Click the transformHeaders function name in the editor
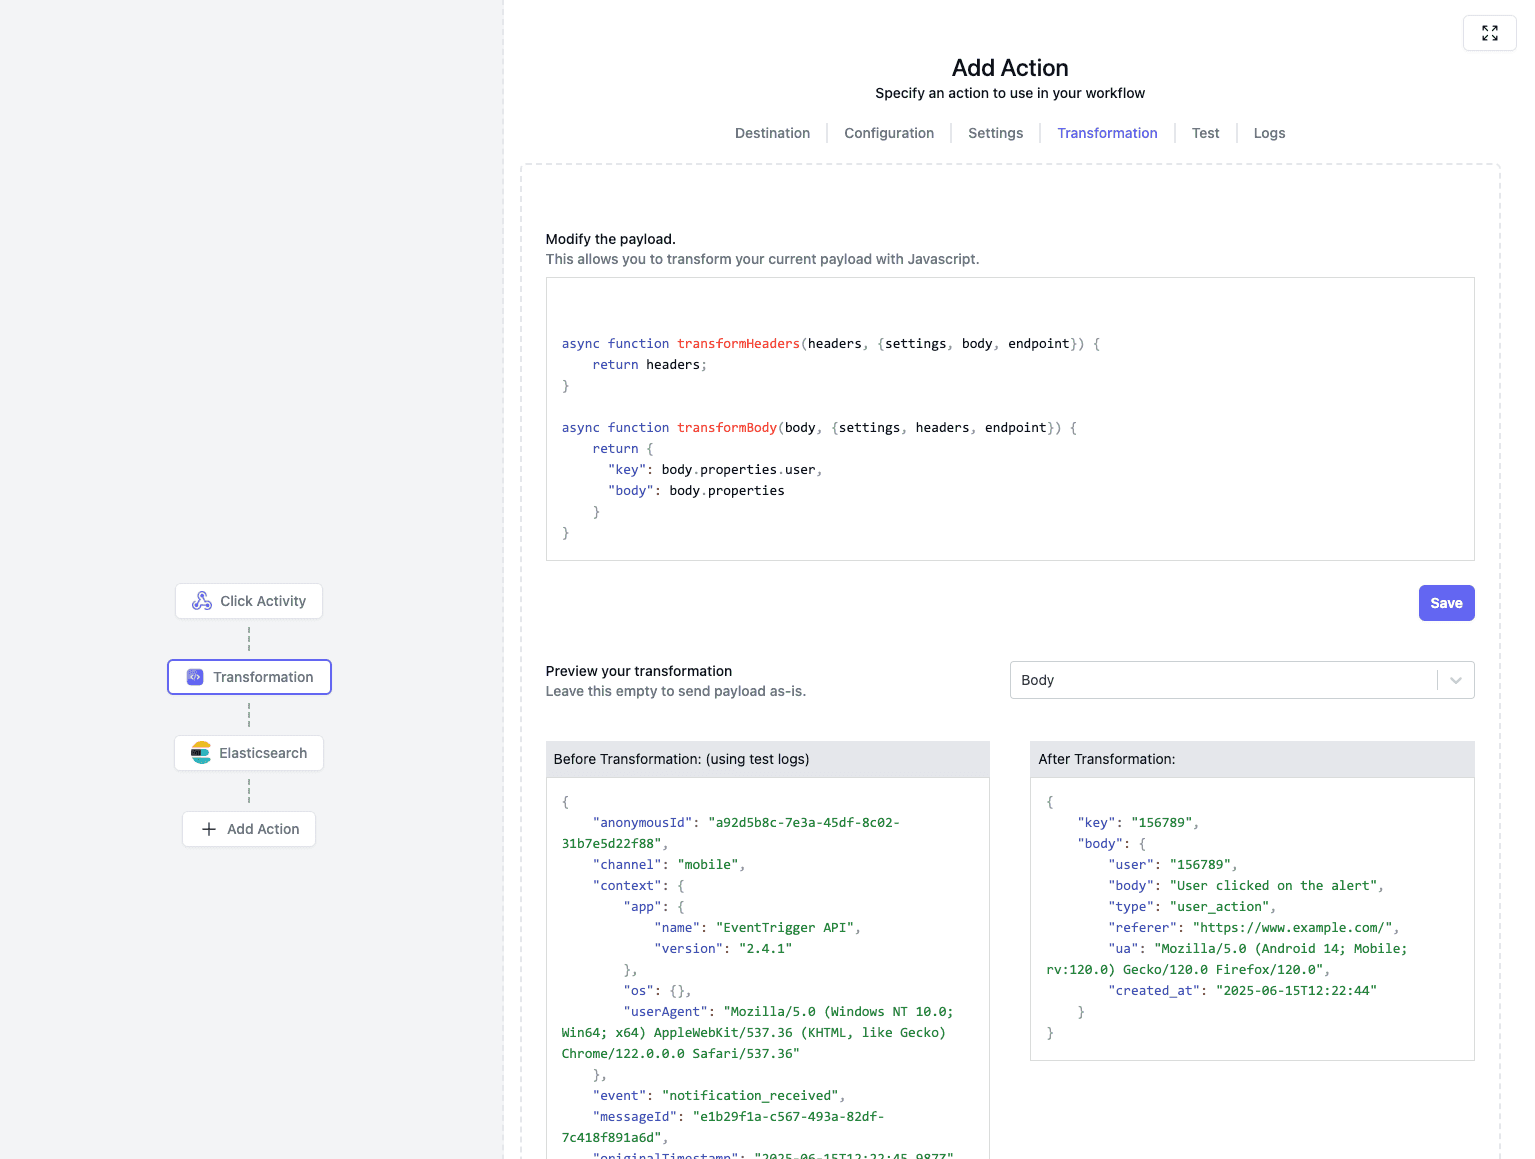This screenshot has width=1535, height=1159. click(738, 344)
